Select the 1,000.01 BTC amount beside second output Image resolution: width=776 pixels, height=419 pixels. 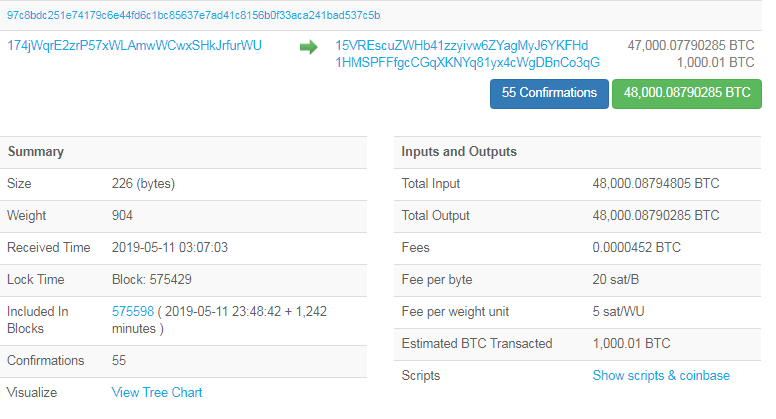[x=715, y=62]
